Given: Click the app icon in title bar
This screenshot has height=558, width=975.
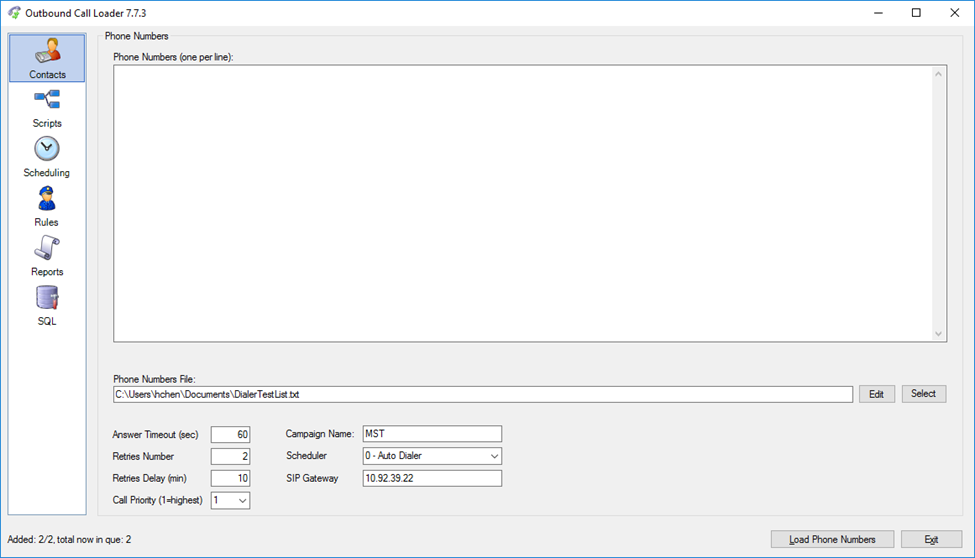Looking at the screenshot, I should [14, 13].
